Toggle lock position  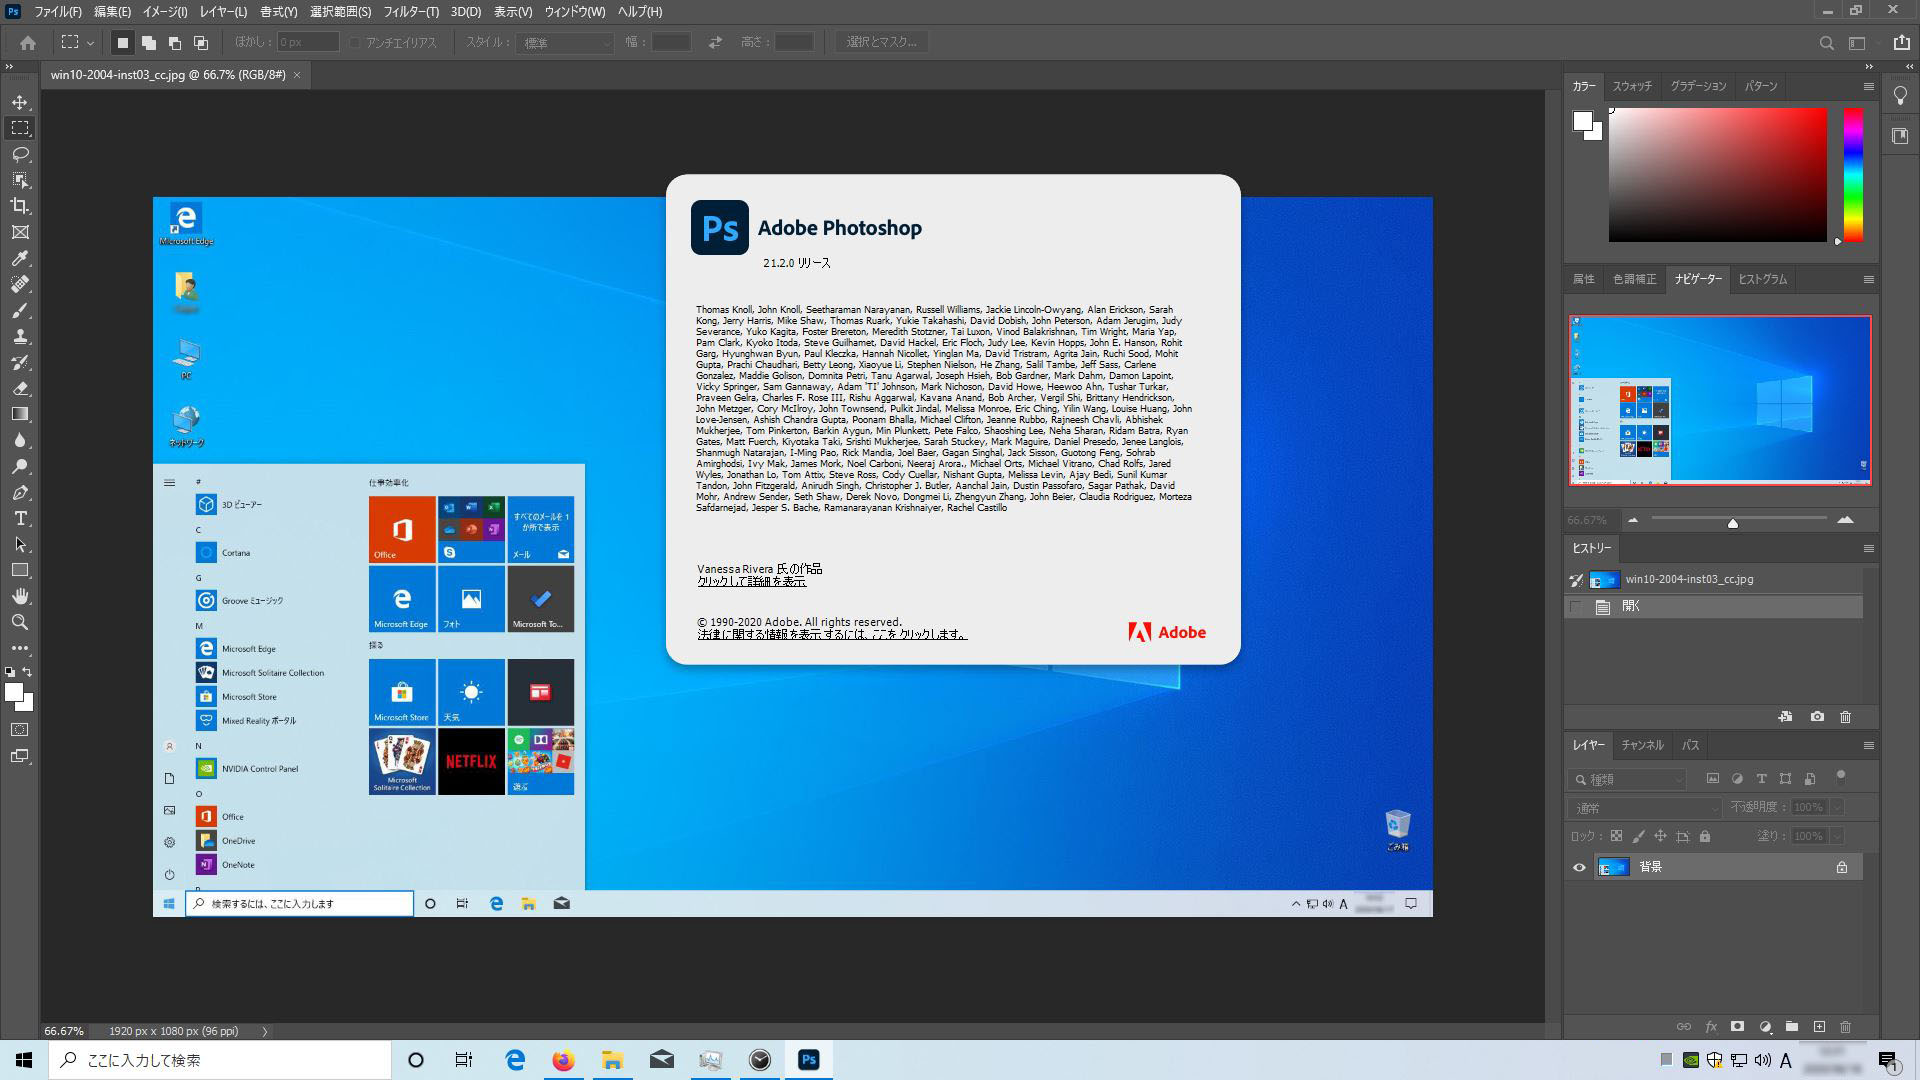pyautogui.click(x=1660, y=836)
